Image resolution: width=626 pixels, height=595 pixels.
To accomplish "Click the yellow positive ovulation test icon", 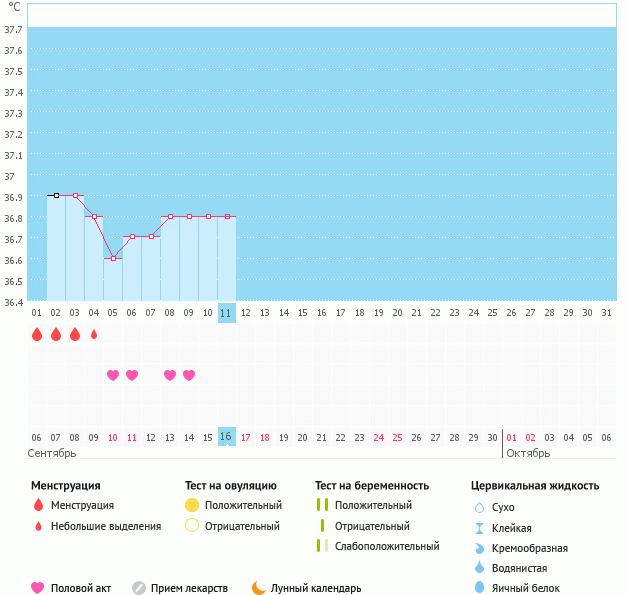I will 192,505.
